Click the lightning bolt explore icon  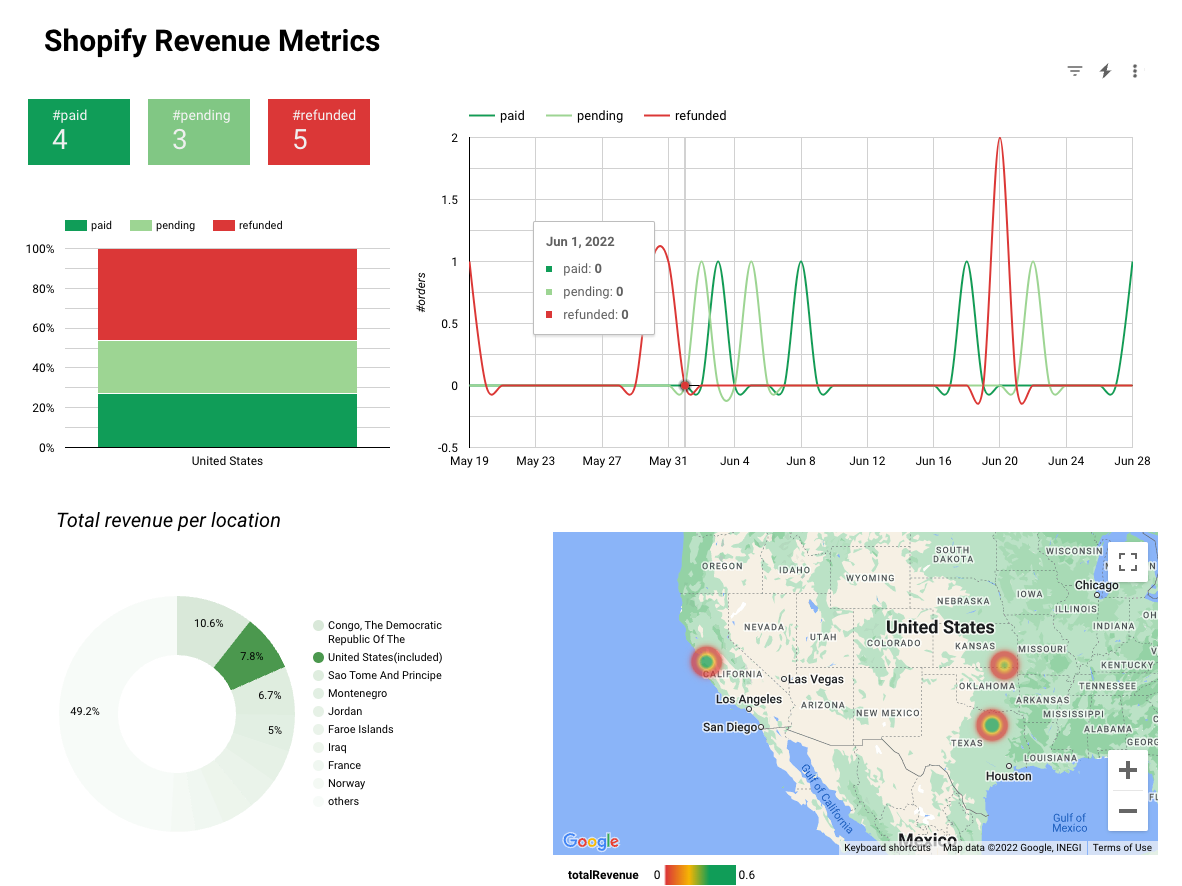(1105, 71)
